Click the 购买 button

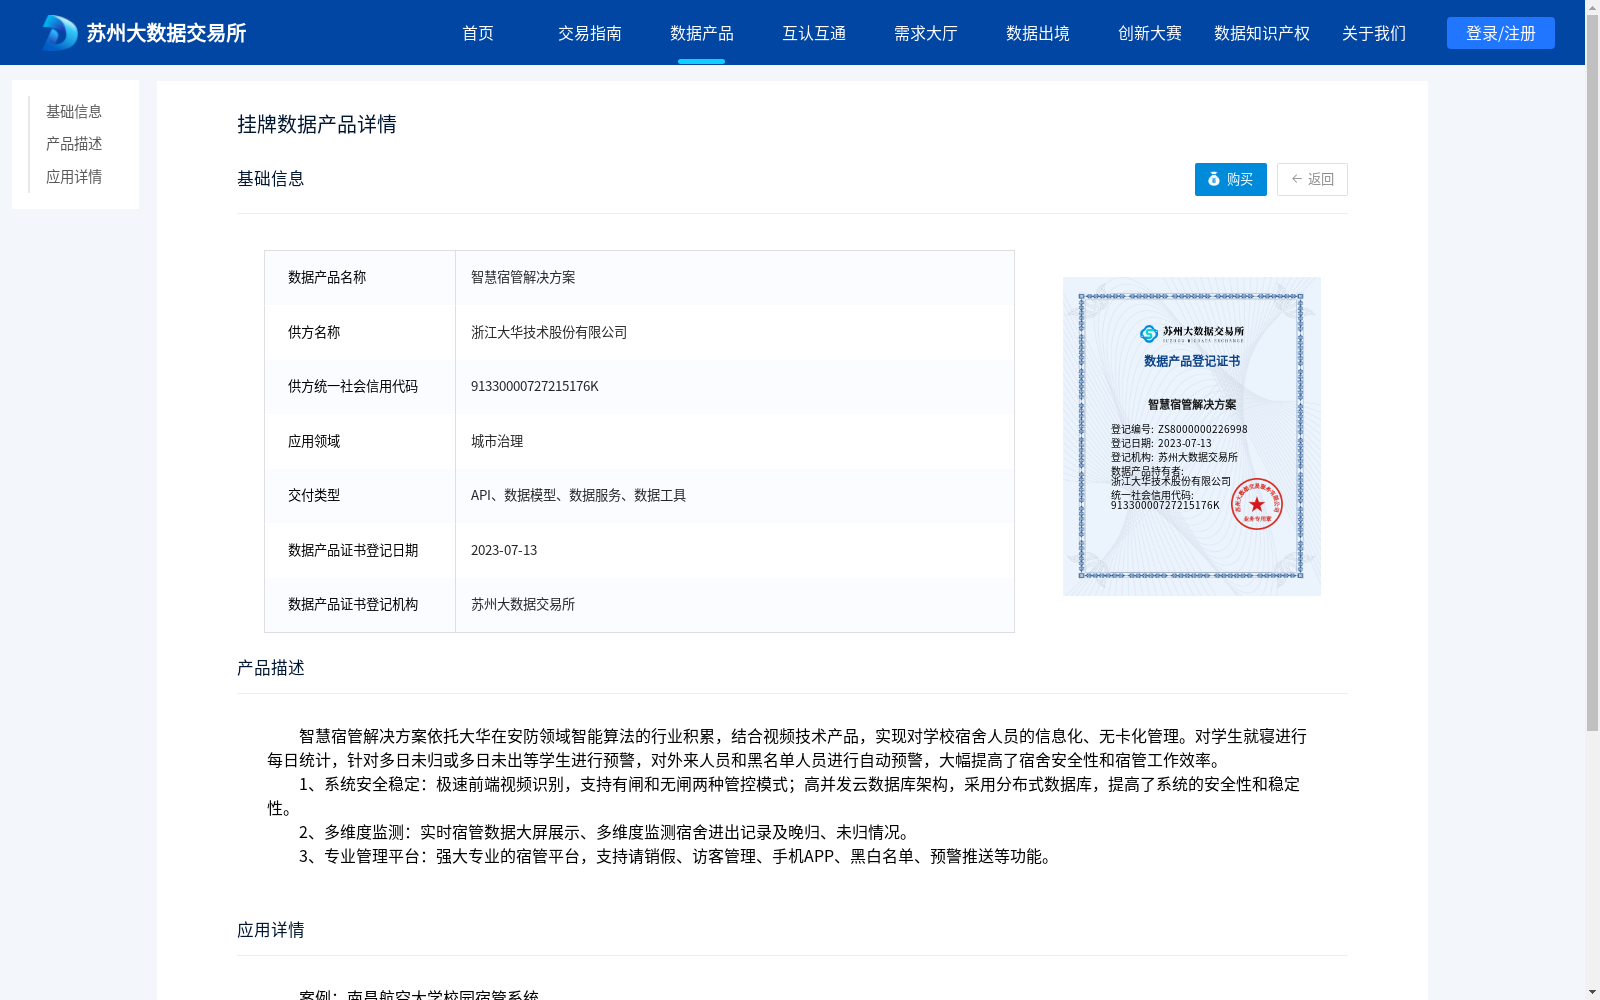1230,180
